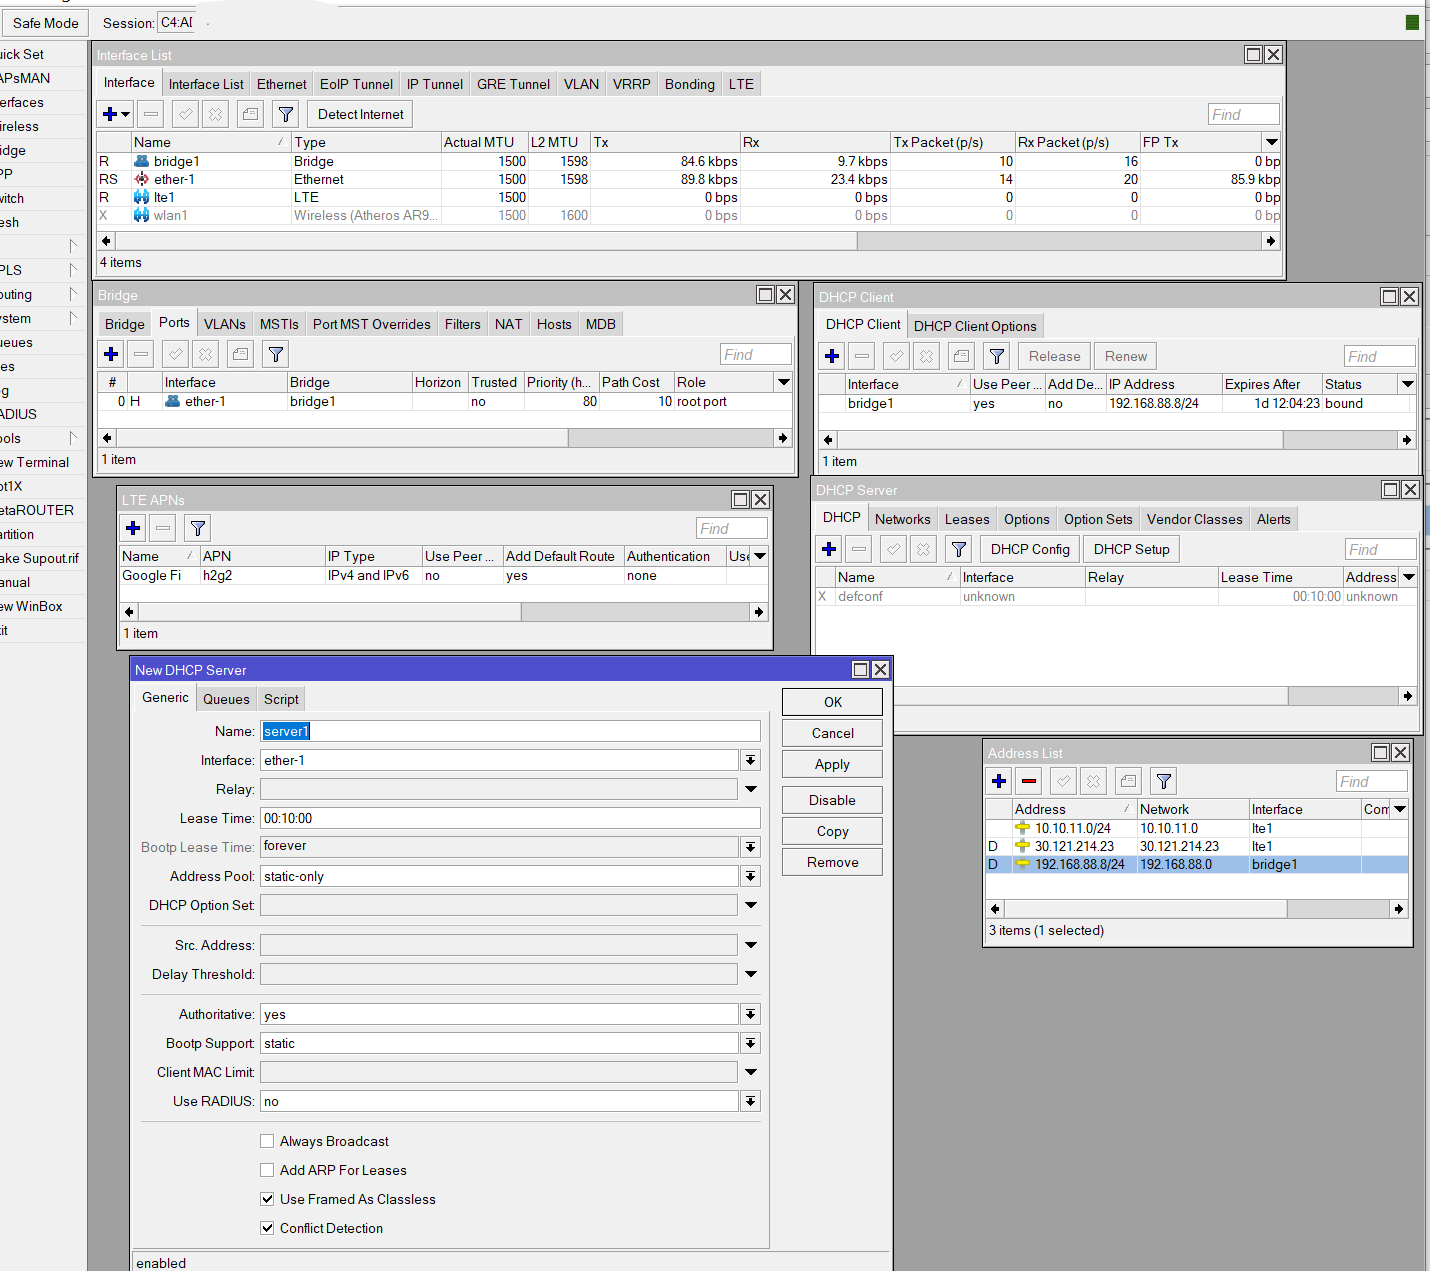Screen dimensions: 1430x1271
Task: Open the VLANs tab in Bridge window
Action: click(224, 324)
